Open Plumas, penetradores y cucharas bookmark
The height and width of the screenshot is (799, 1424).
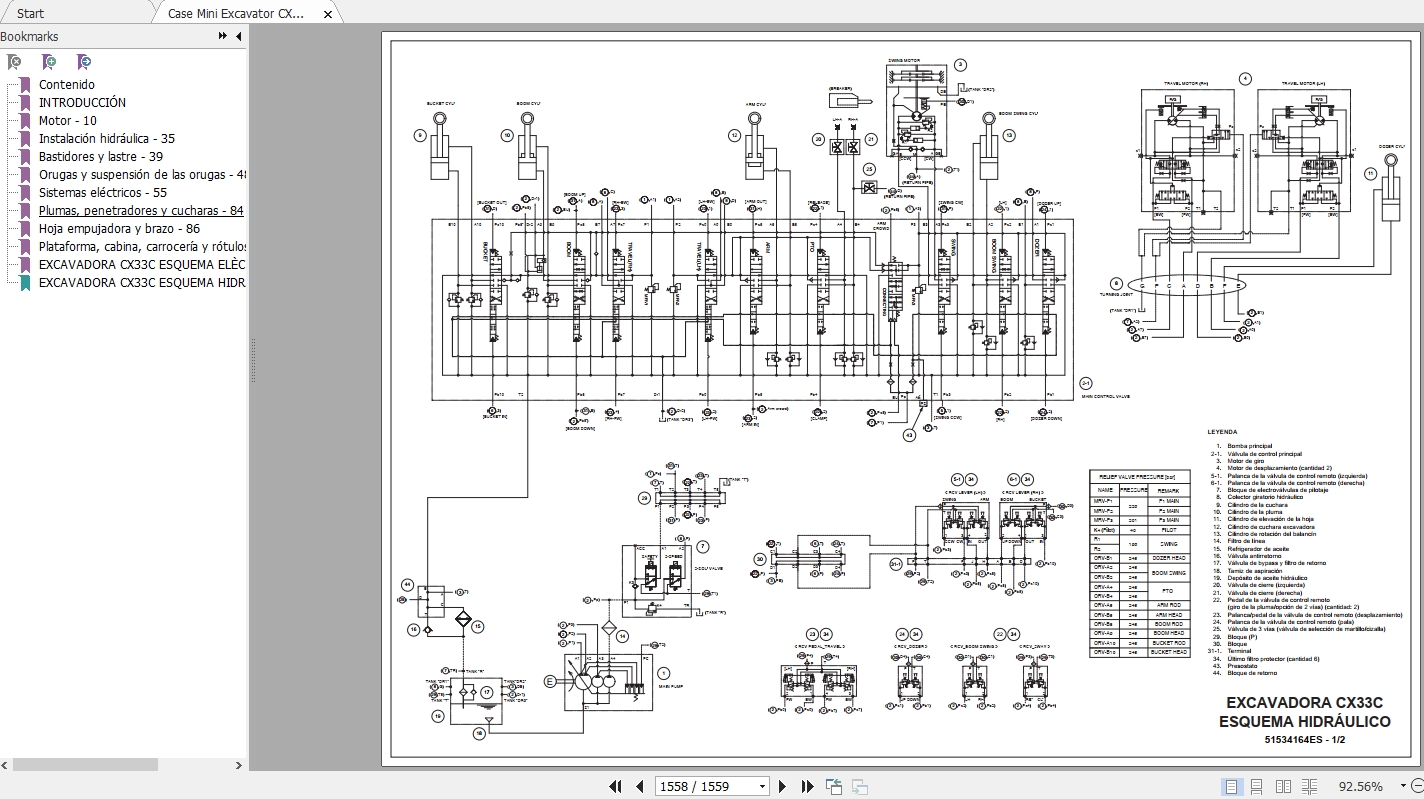(141, 211)
